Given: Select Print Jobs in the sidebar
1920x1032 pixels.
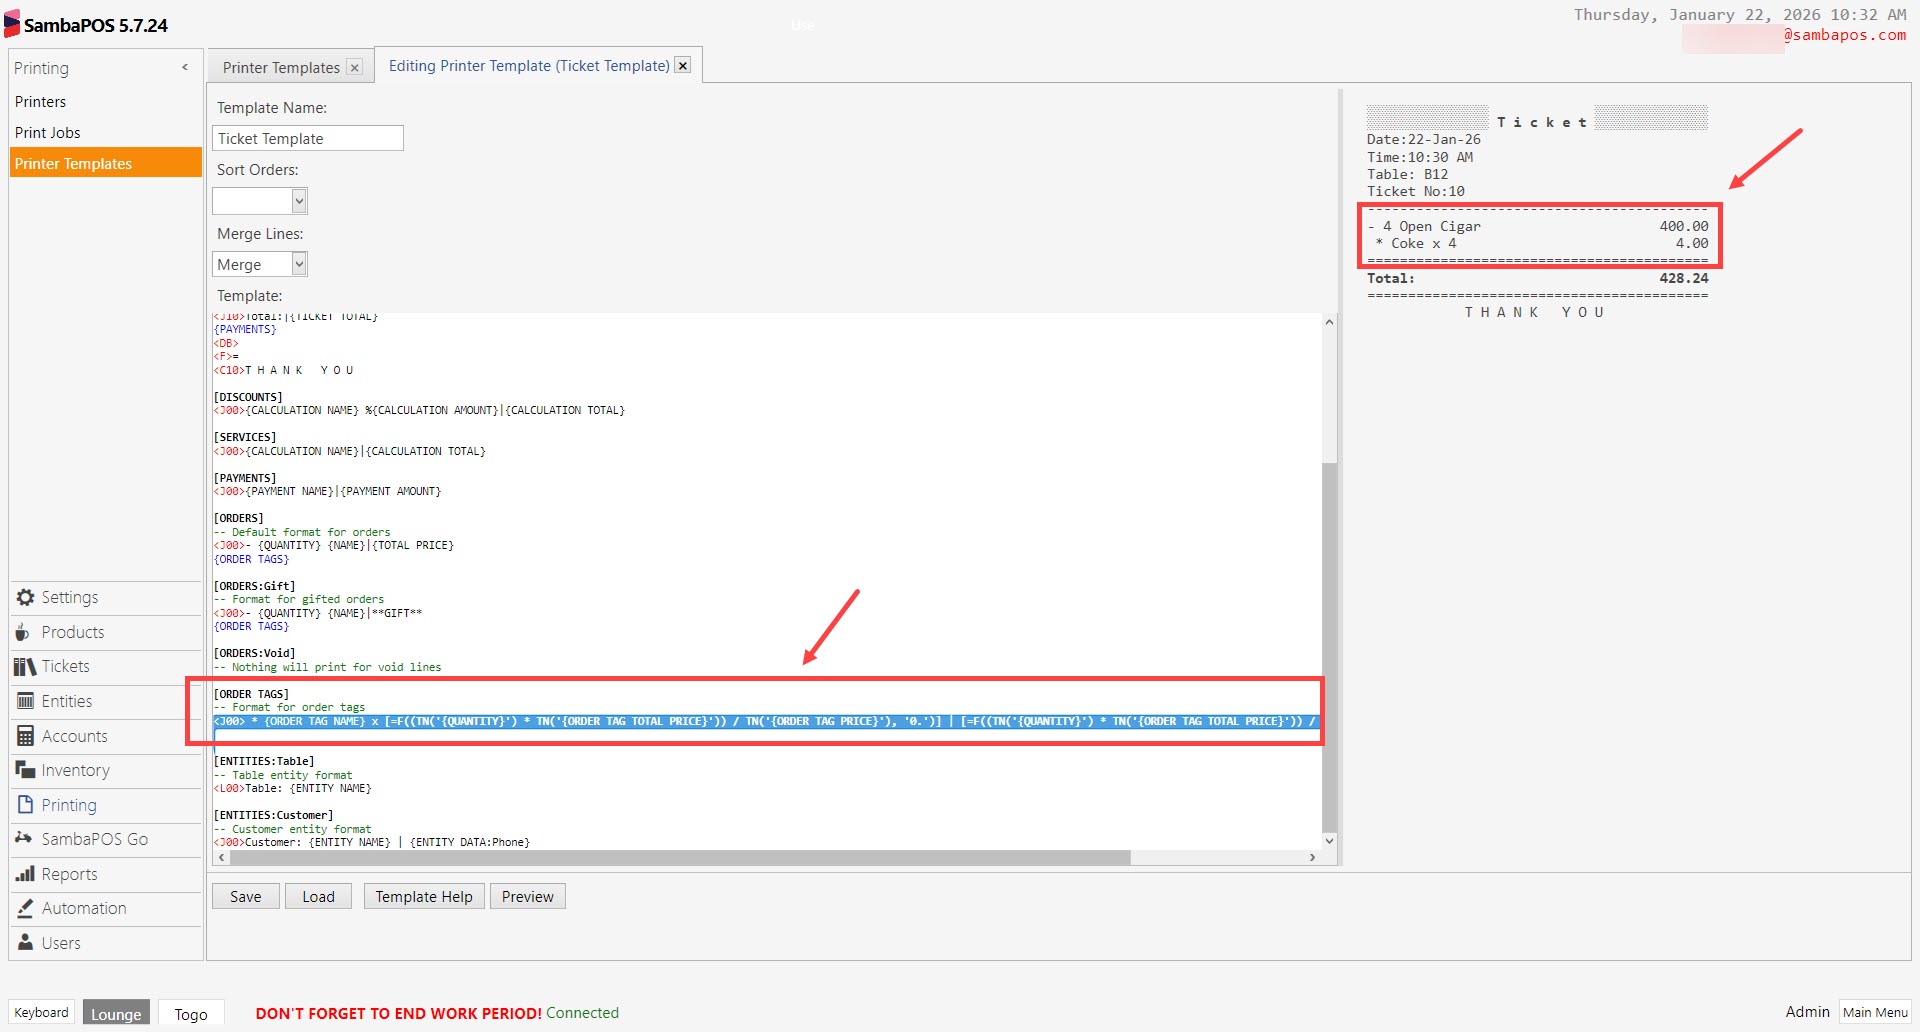Looking at the screenshot, I should [x=47, y=132].
